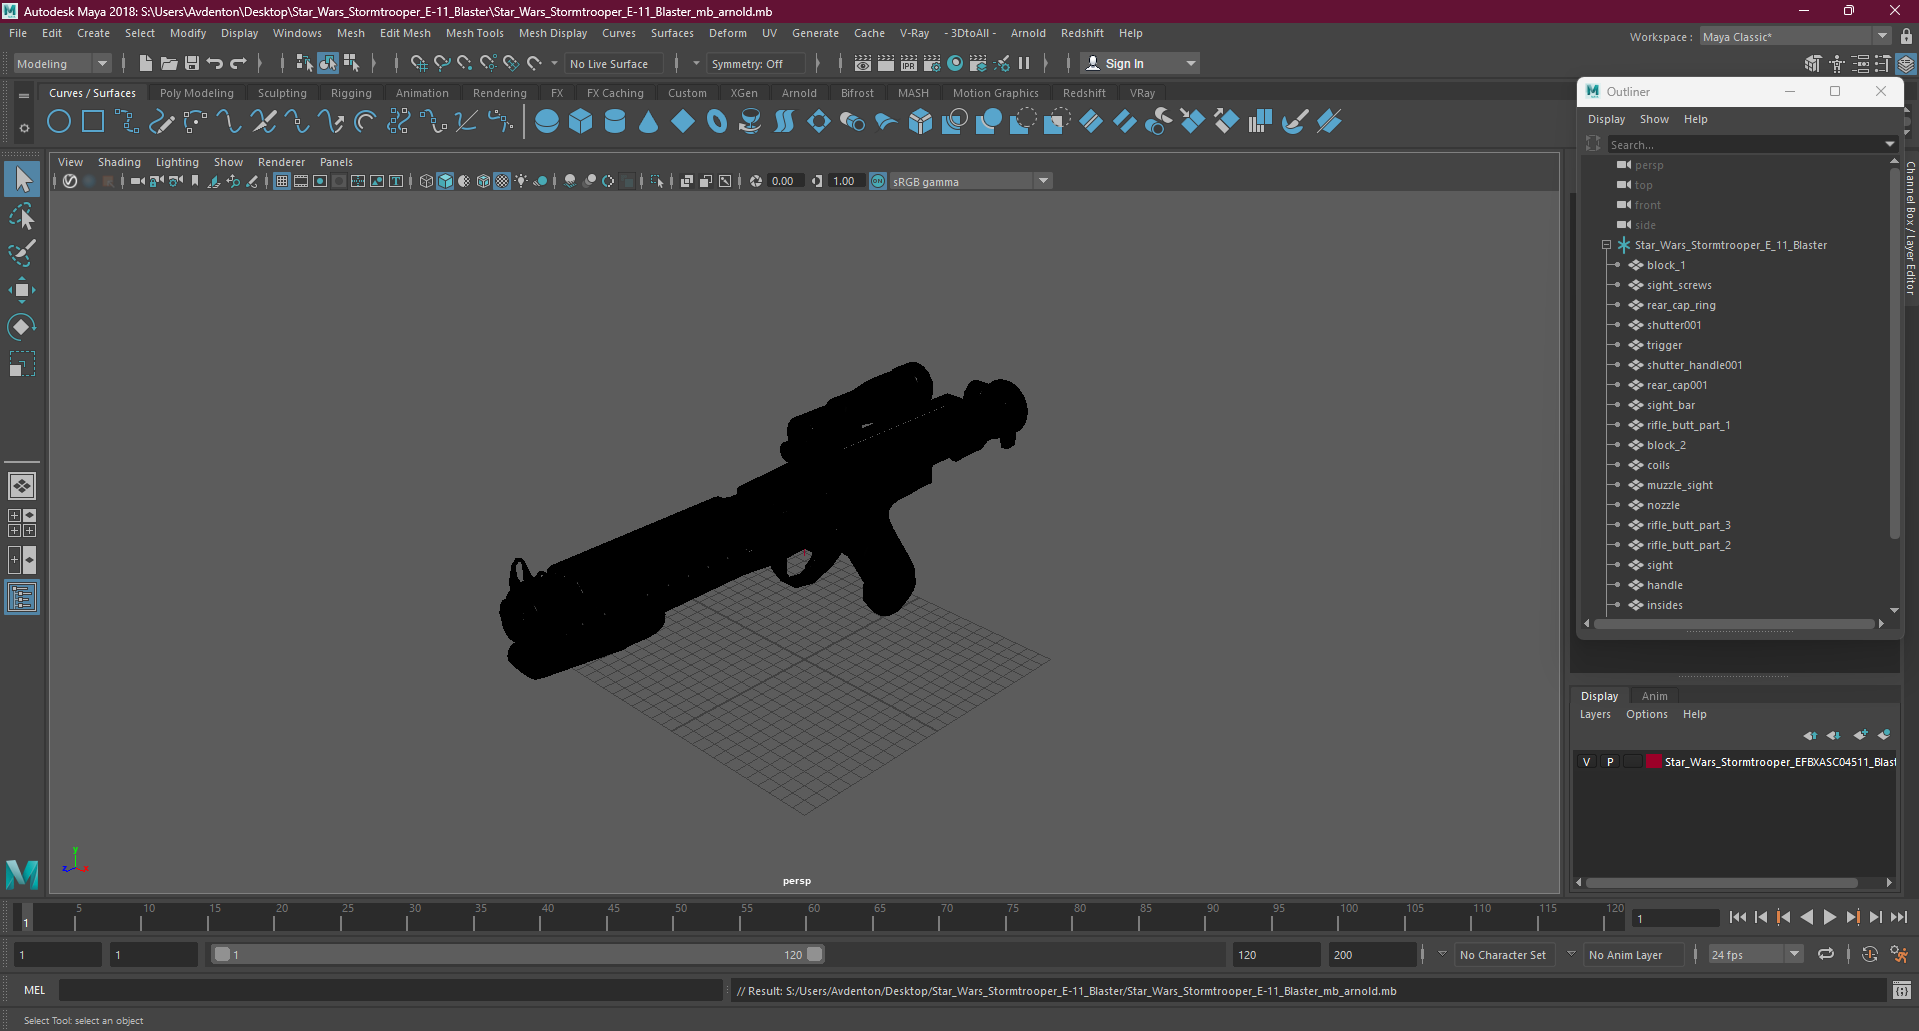Viewport: 1919px width, 1031px height.
Task: Toggle the loop playback icon
Action: tap(1826, 954)
